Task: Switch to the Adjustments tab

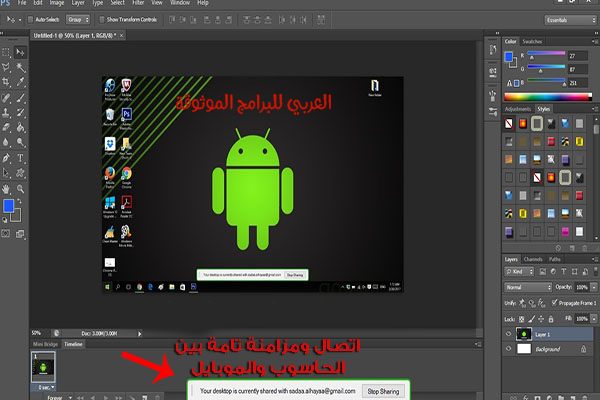Action: pyautogui.click(x=518, y=109)
